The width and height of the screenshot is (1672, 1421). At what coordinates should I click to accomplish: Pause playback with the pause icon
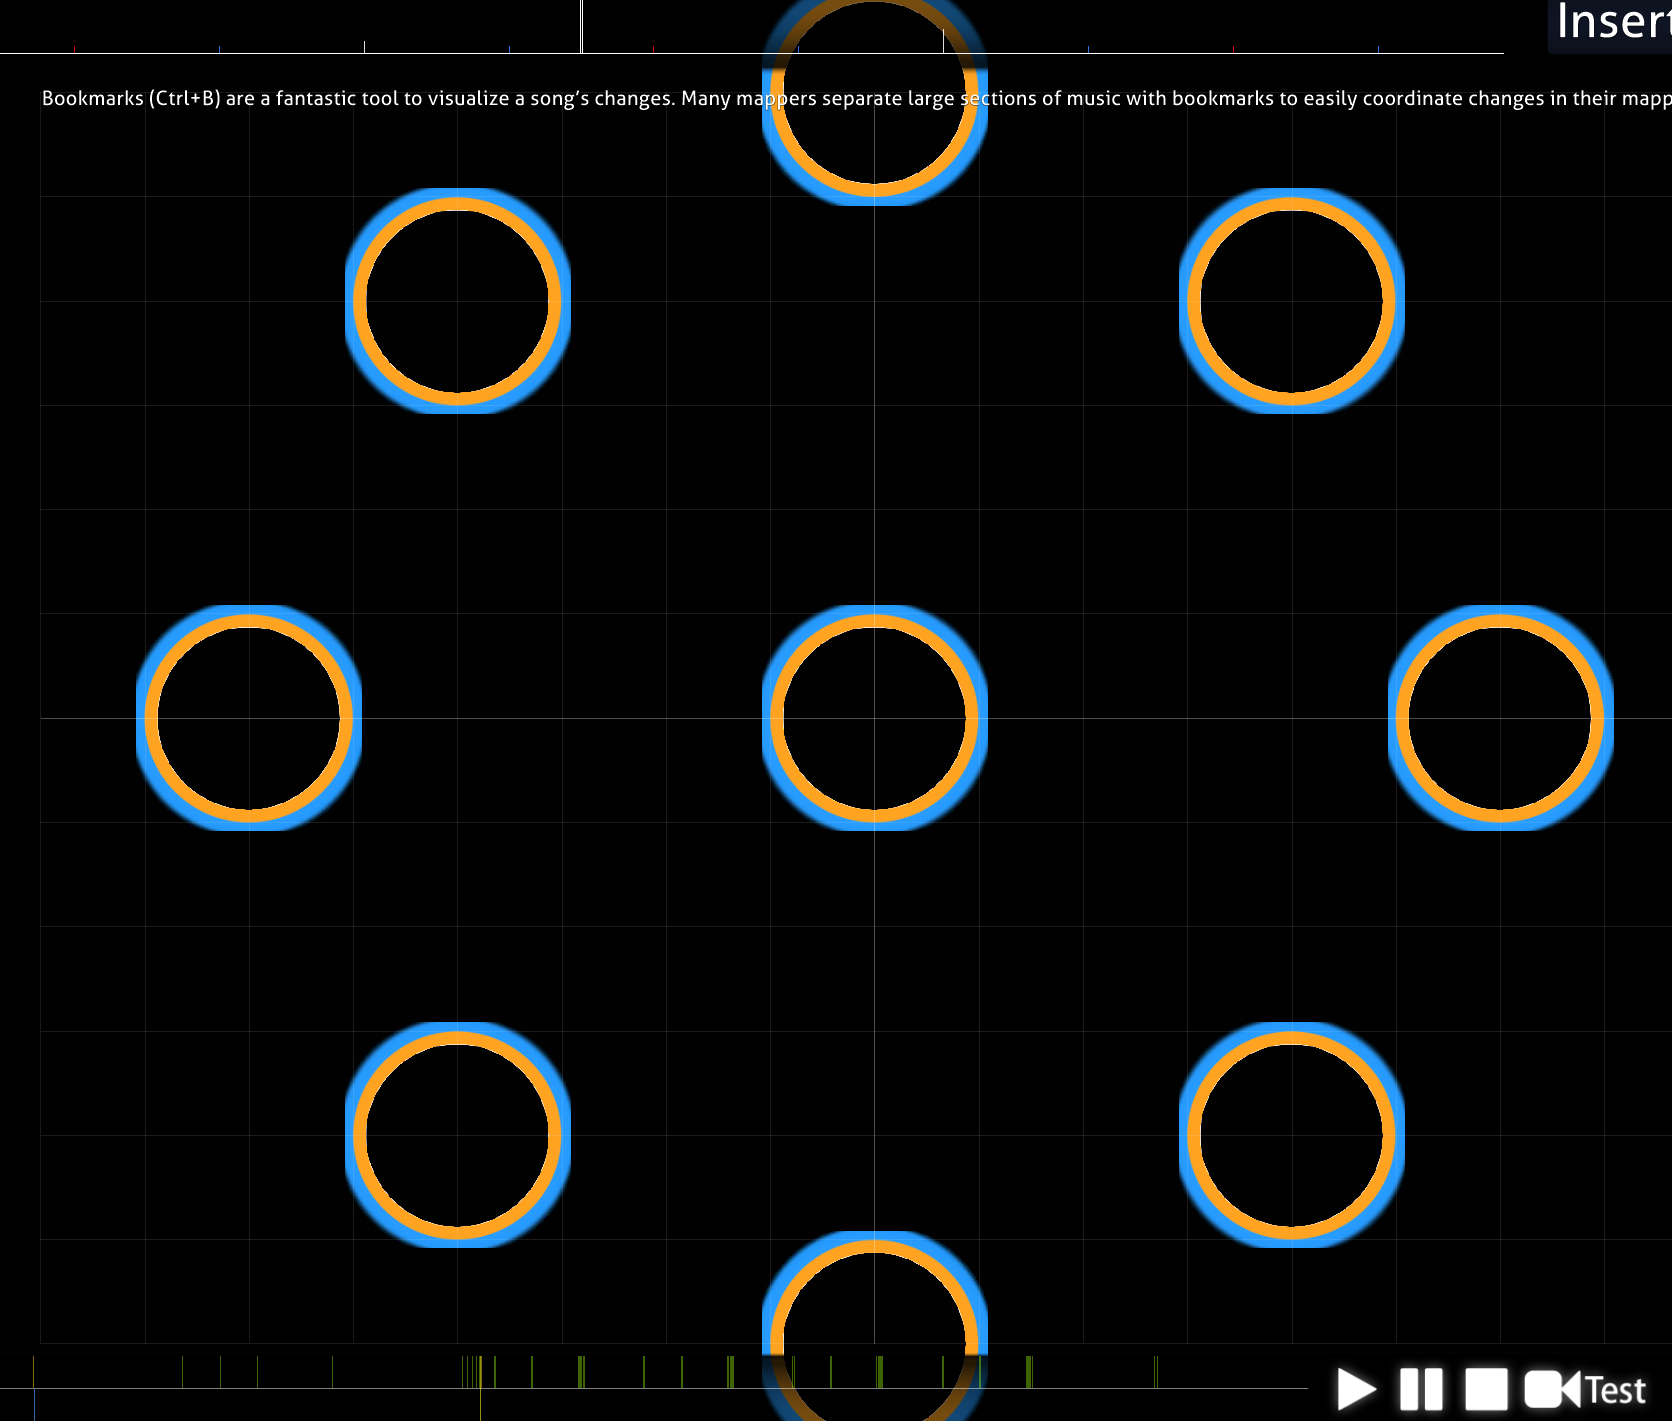[x=1421, y=1389]
